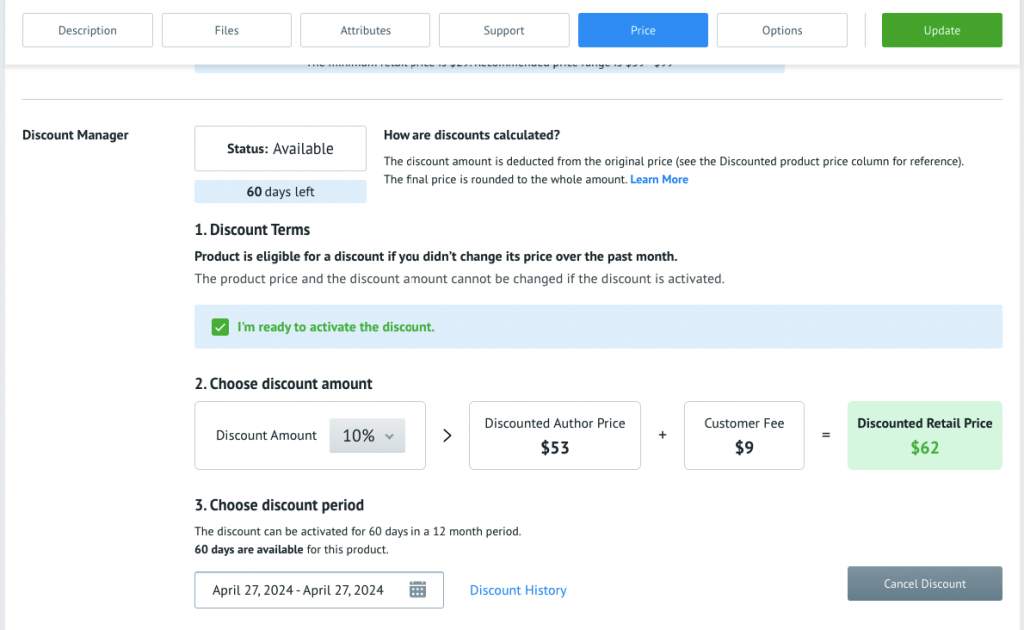Image resolution: width=1024 pixels, height=630 pixels.
Task: Click the Discounted Author Price box
Action: click(x=555, y=436)
